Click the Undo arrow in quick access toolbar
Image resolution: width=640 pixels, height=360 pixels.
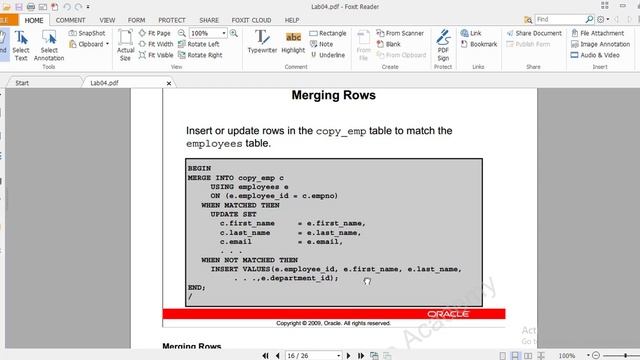67,7
